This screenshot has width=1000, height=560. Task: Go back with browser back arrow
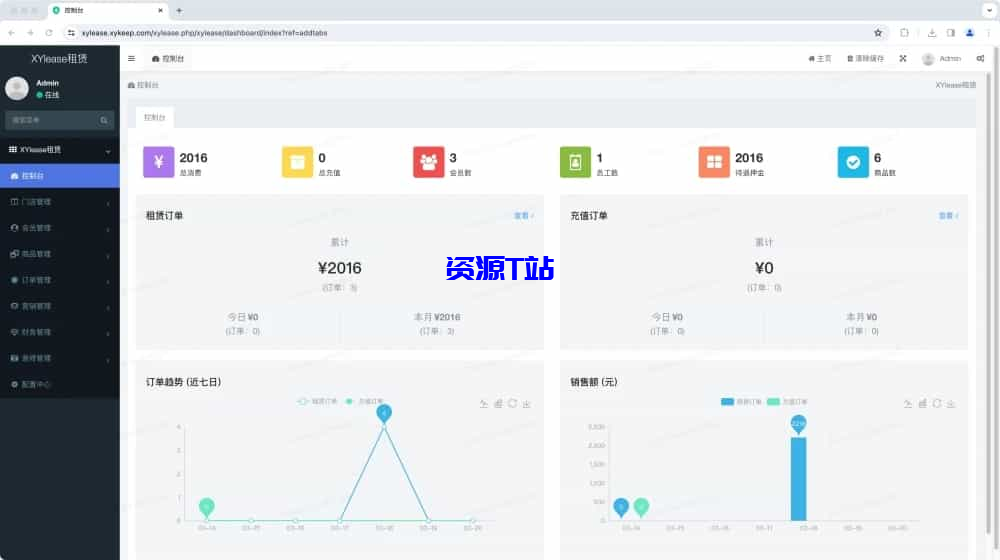11,33
